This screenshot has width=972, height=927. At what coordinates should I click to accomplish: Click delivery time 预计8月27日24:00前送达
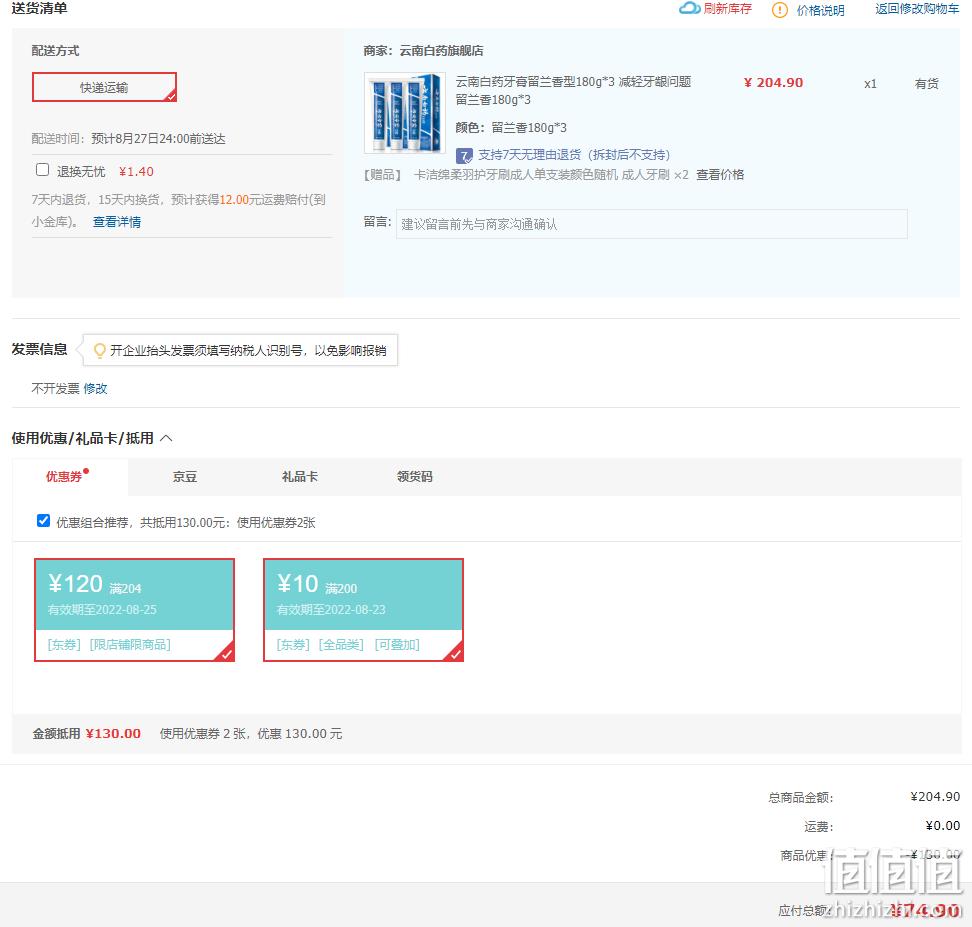click(x=158, y=139)
